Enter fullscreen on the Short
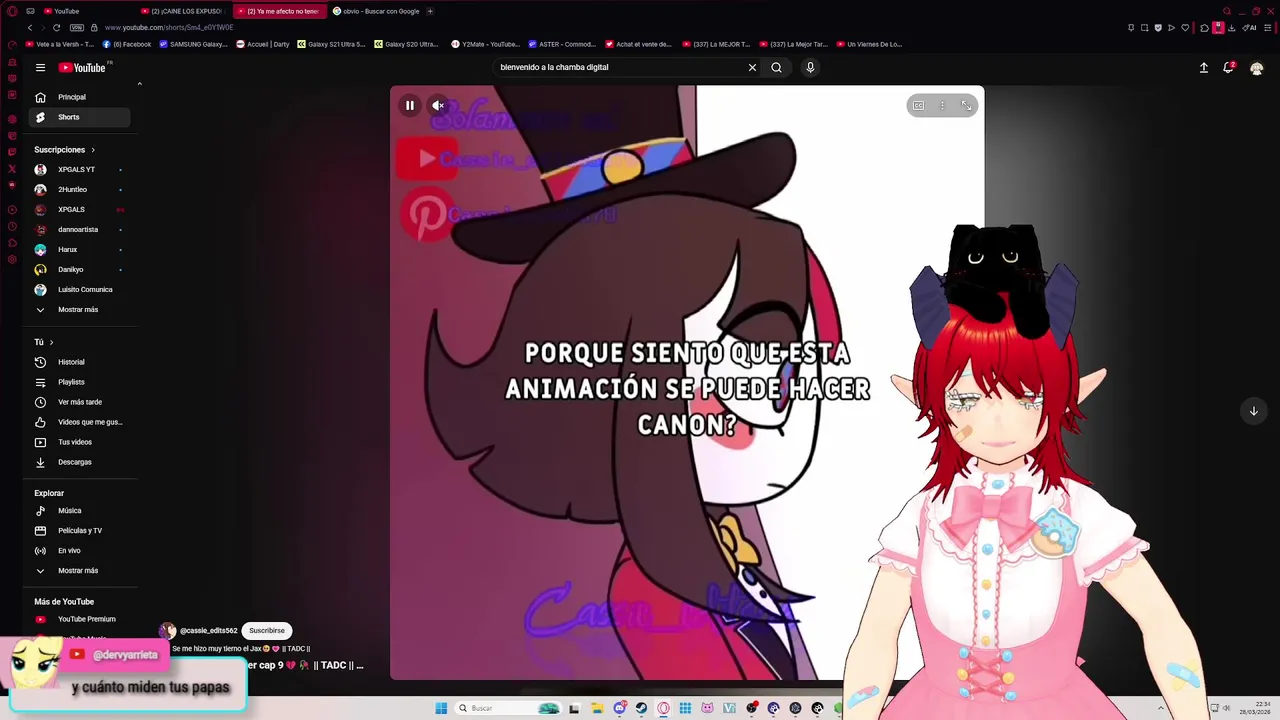 [x=966, y=105]
